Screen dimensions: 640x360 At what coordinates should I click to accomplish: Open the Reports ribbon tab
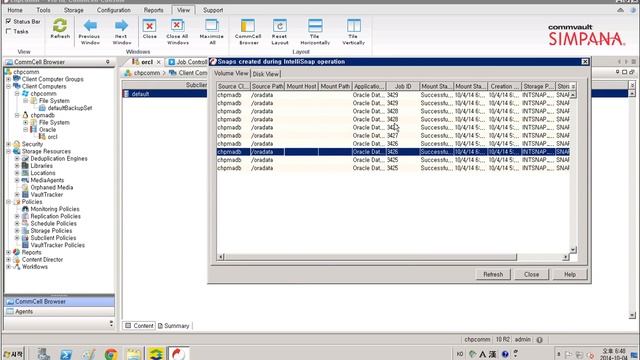[x=153, y=10]
